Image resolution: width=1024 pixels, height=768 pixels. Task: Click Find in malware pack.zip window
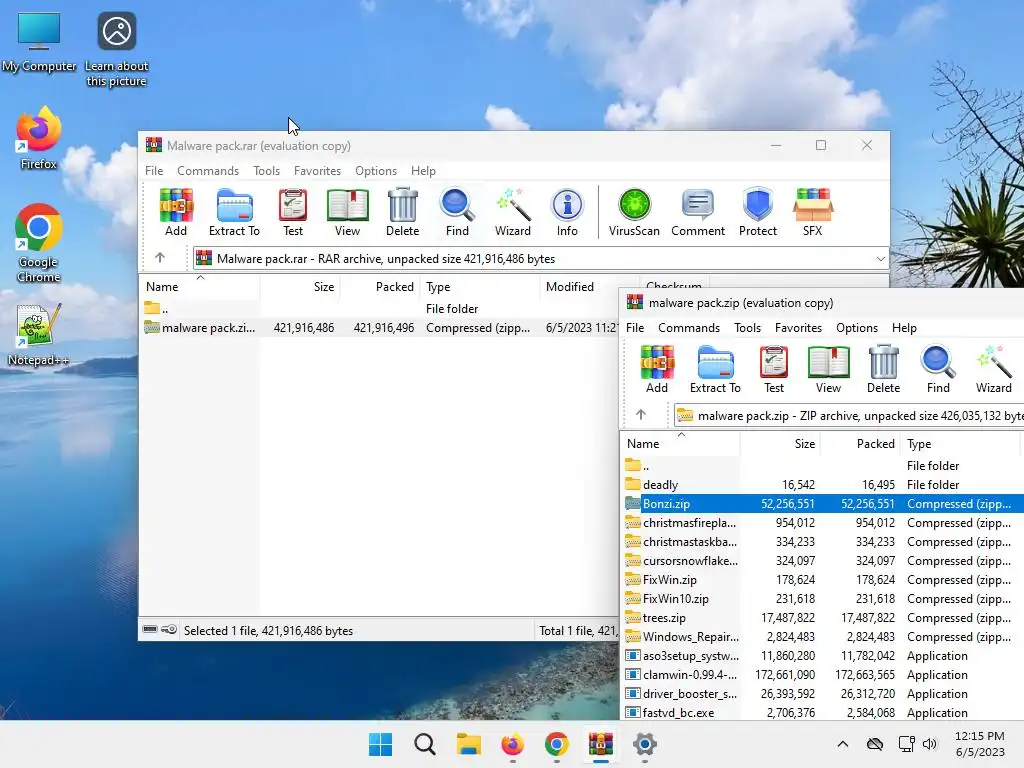(938, 370)
